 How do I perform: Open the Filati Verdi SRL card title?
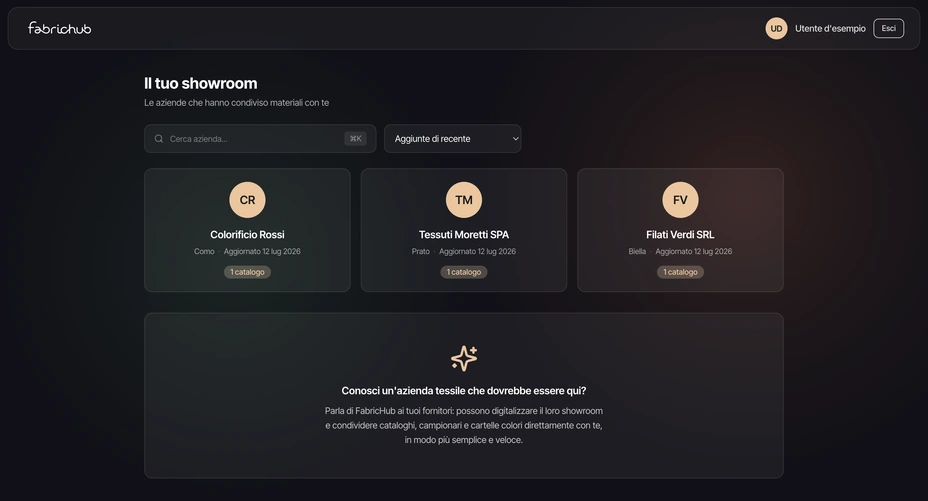pos(680,235)
